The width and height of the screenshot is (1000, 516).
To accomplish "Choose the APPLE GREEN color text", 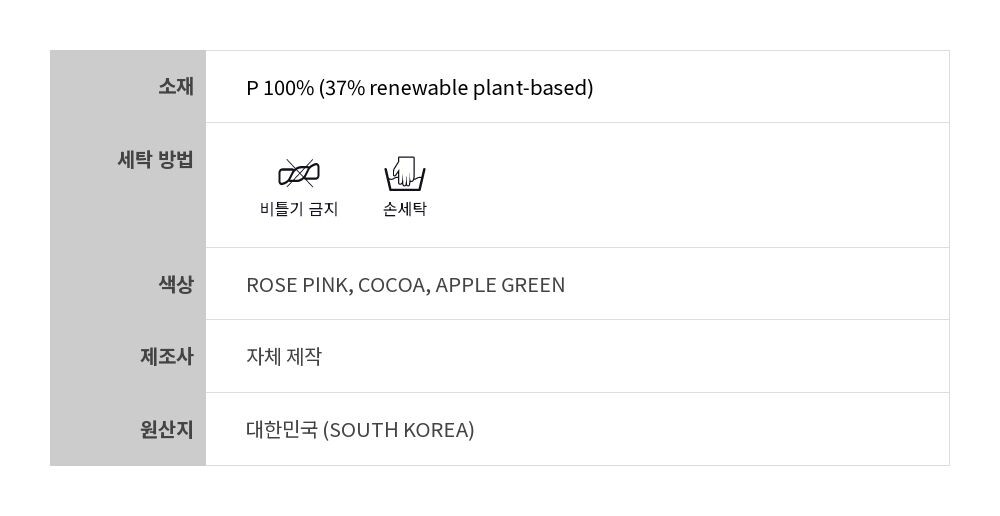I will pos(500,285).
